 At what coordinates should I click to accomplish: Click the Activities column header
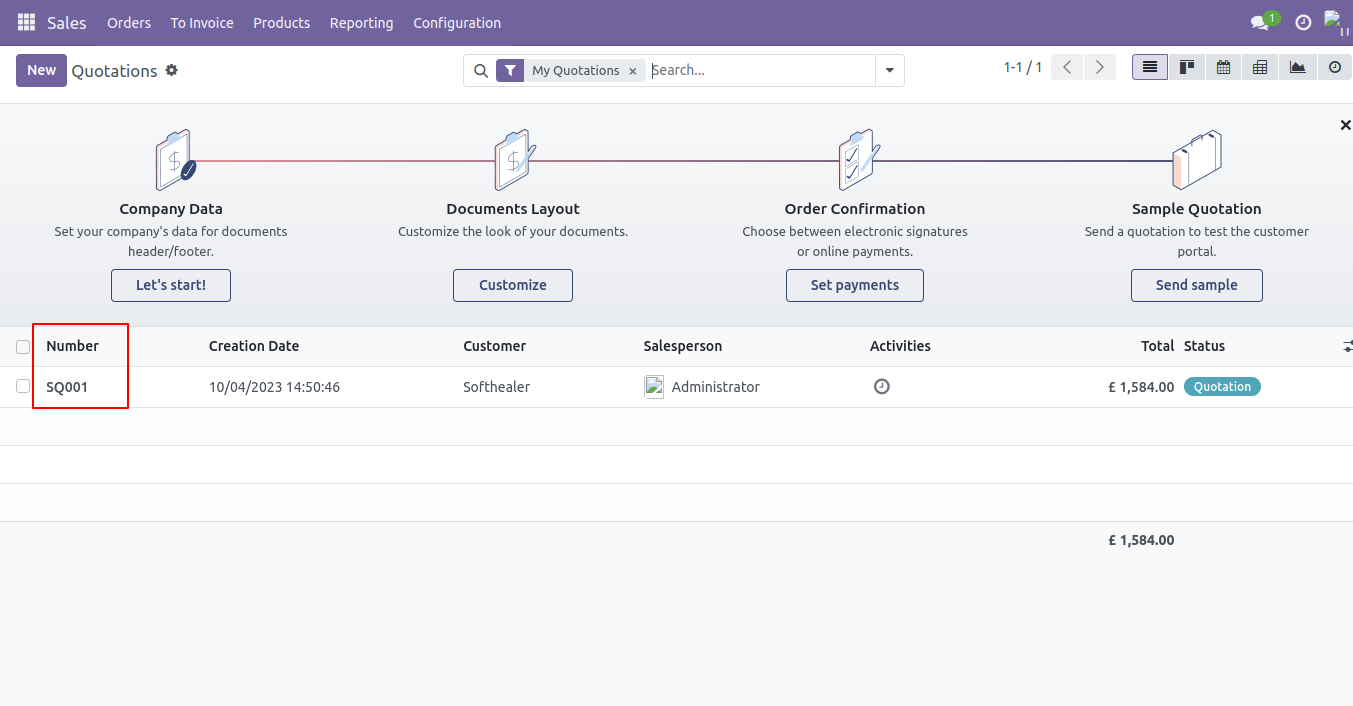(x=900, y=346)
